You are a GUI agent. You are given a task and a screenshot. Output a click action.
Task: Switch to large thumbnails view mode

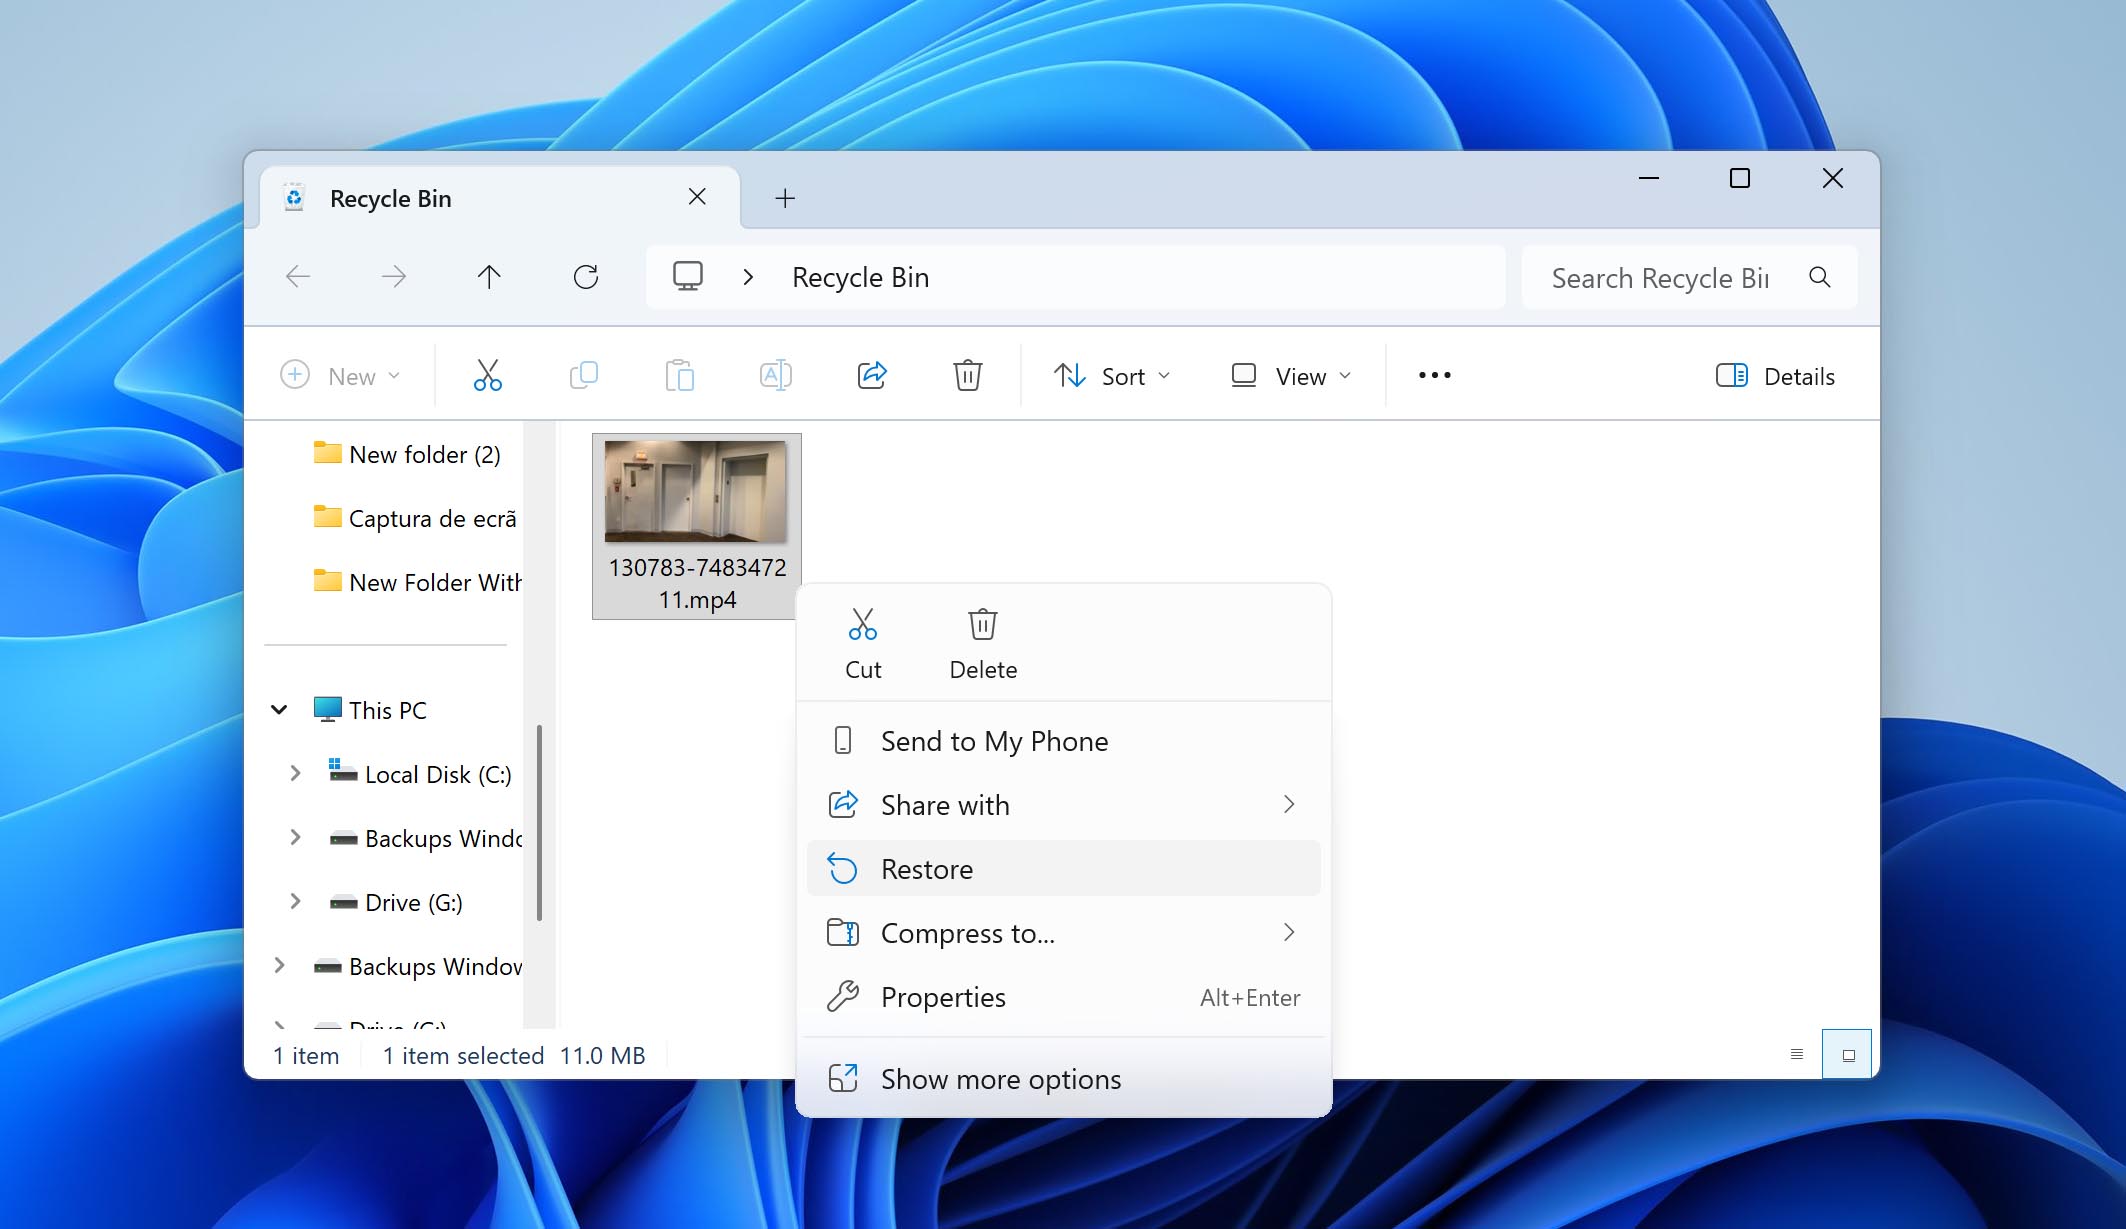[1847, 1055]
